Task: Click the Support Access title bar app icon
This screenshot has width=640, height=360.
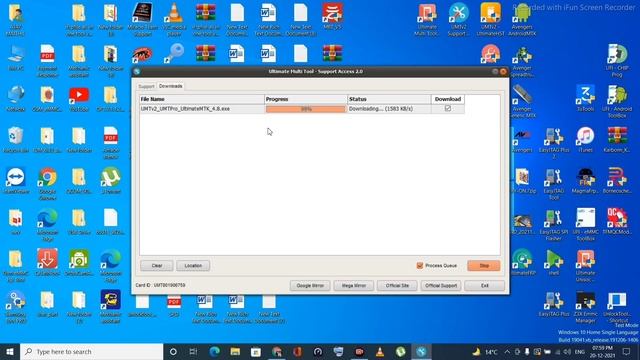Action: point(137,71)
